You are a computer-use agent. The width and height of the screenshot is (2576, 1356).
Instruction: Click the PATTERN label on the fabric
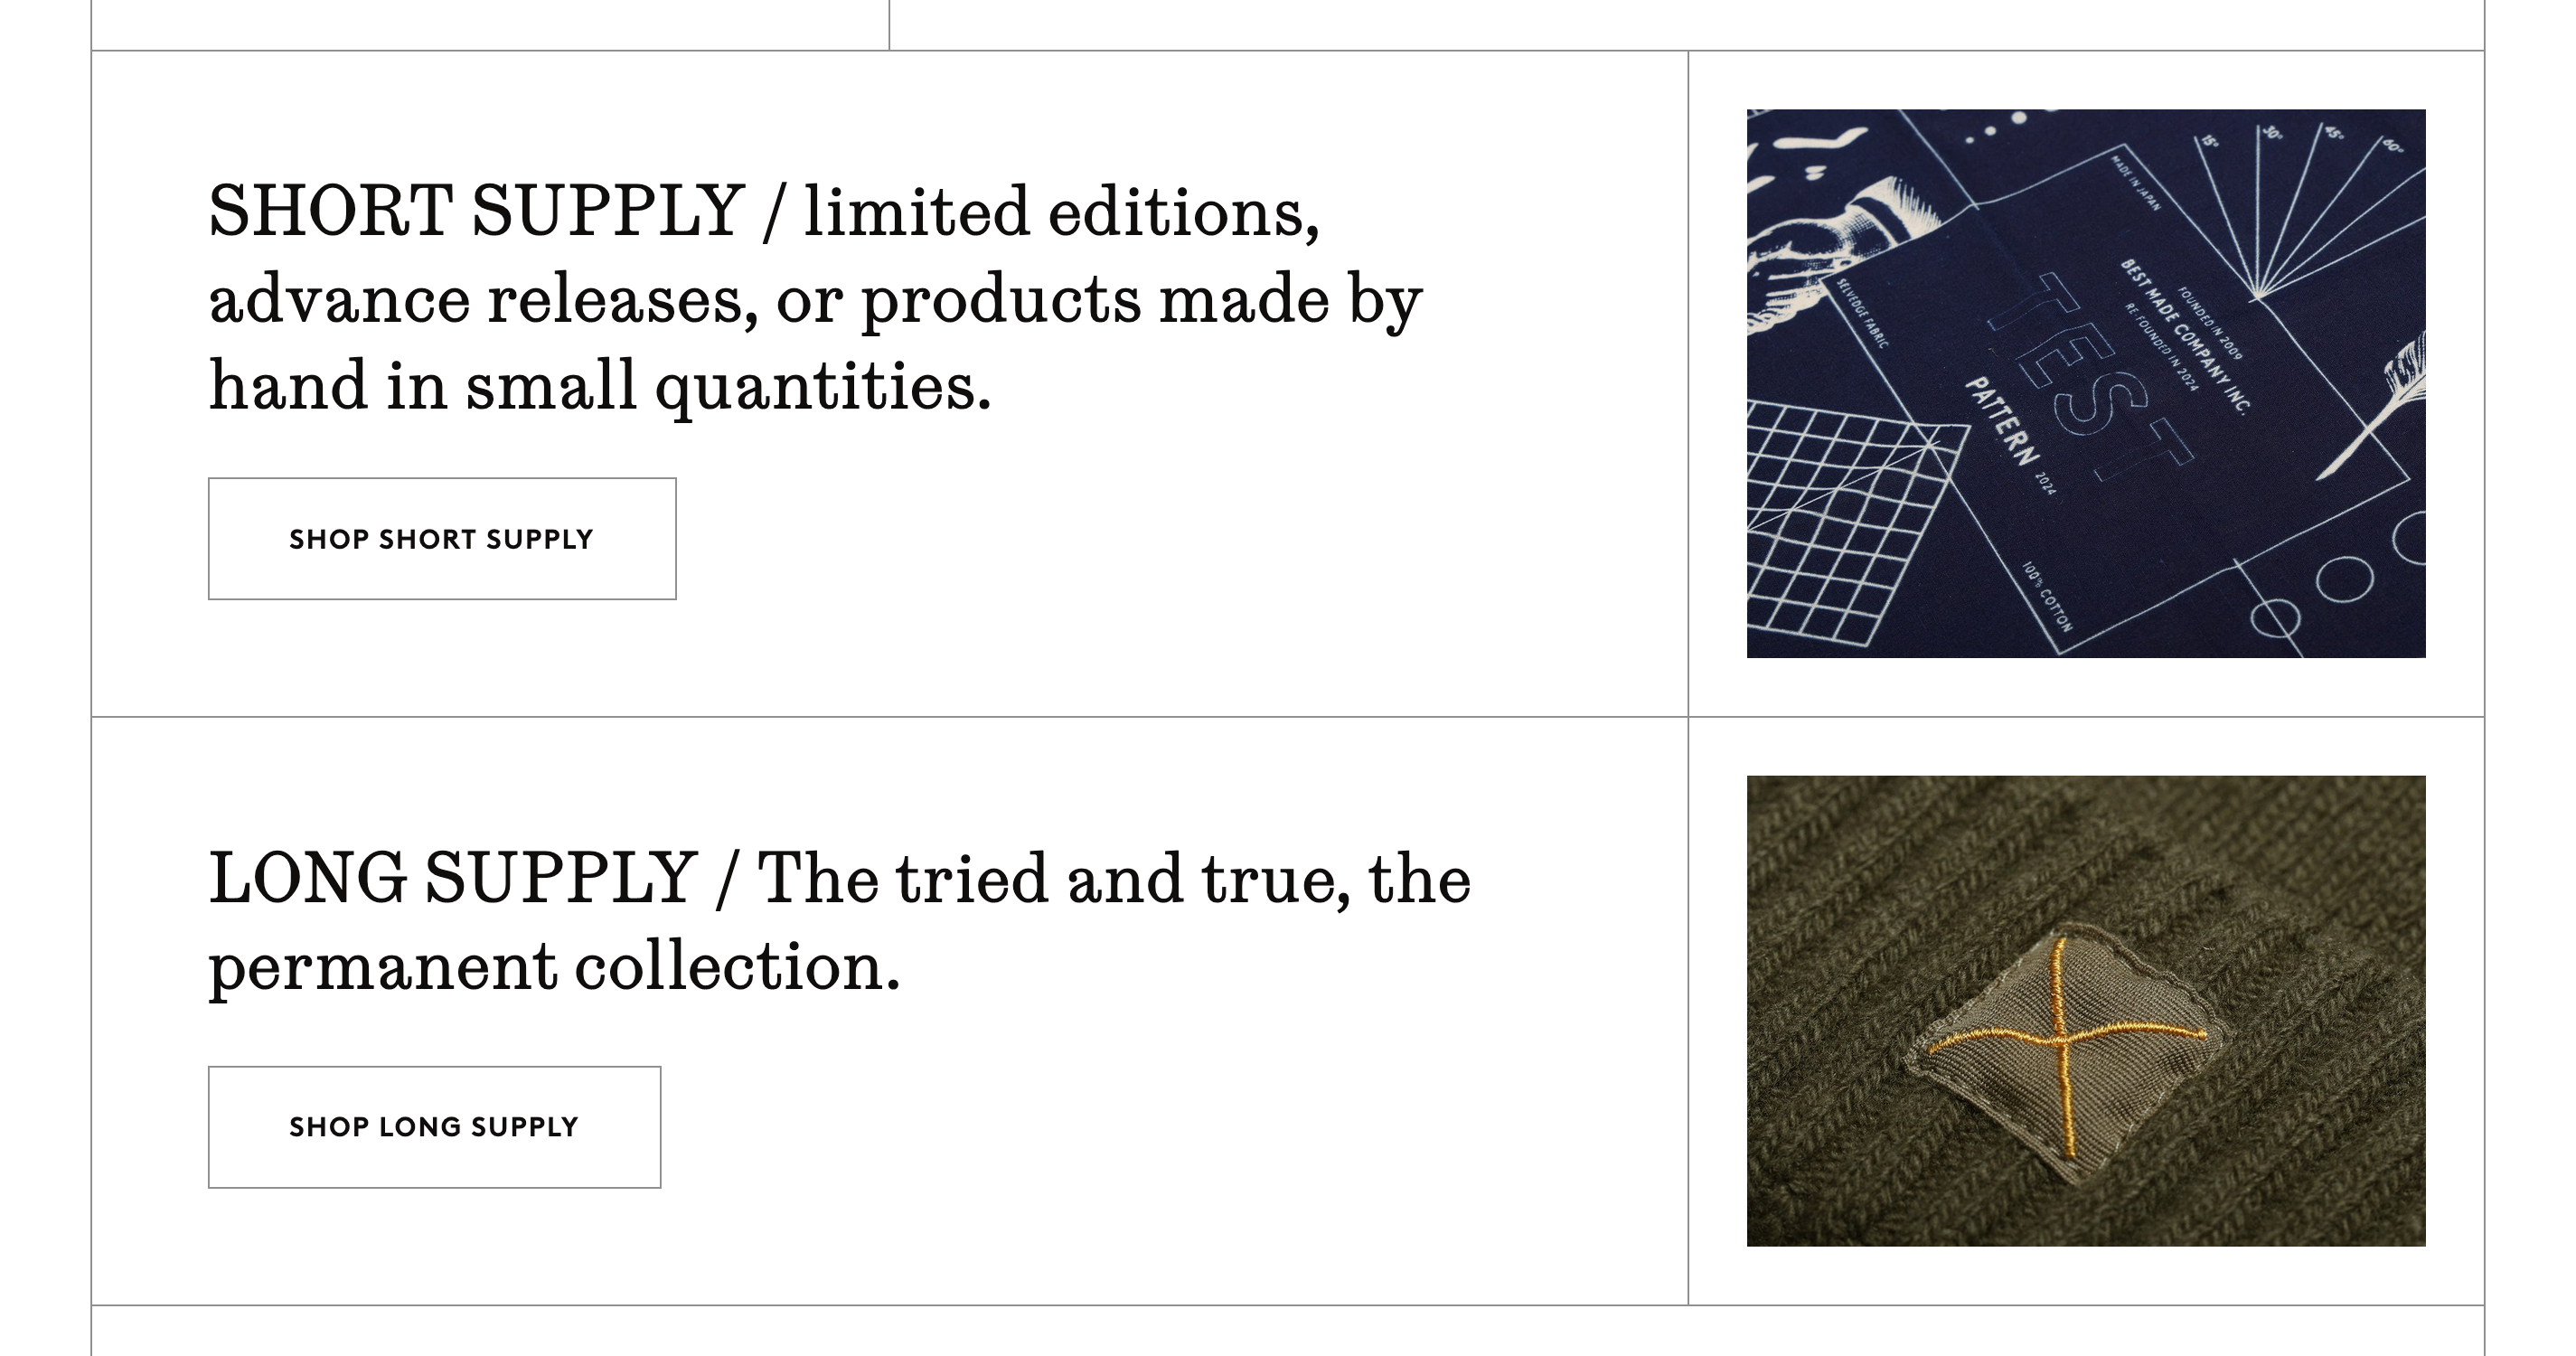click(x=2001, y=422)
